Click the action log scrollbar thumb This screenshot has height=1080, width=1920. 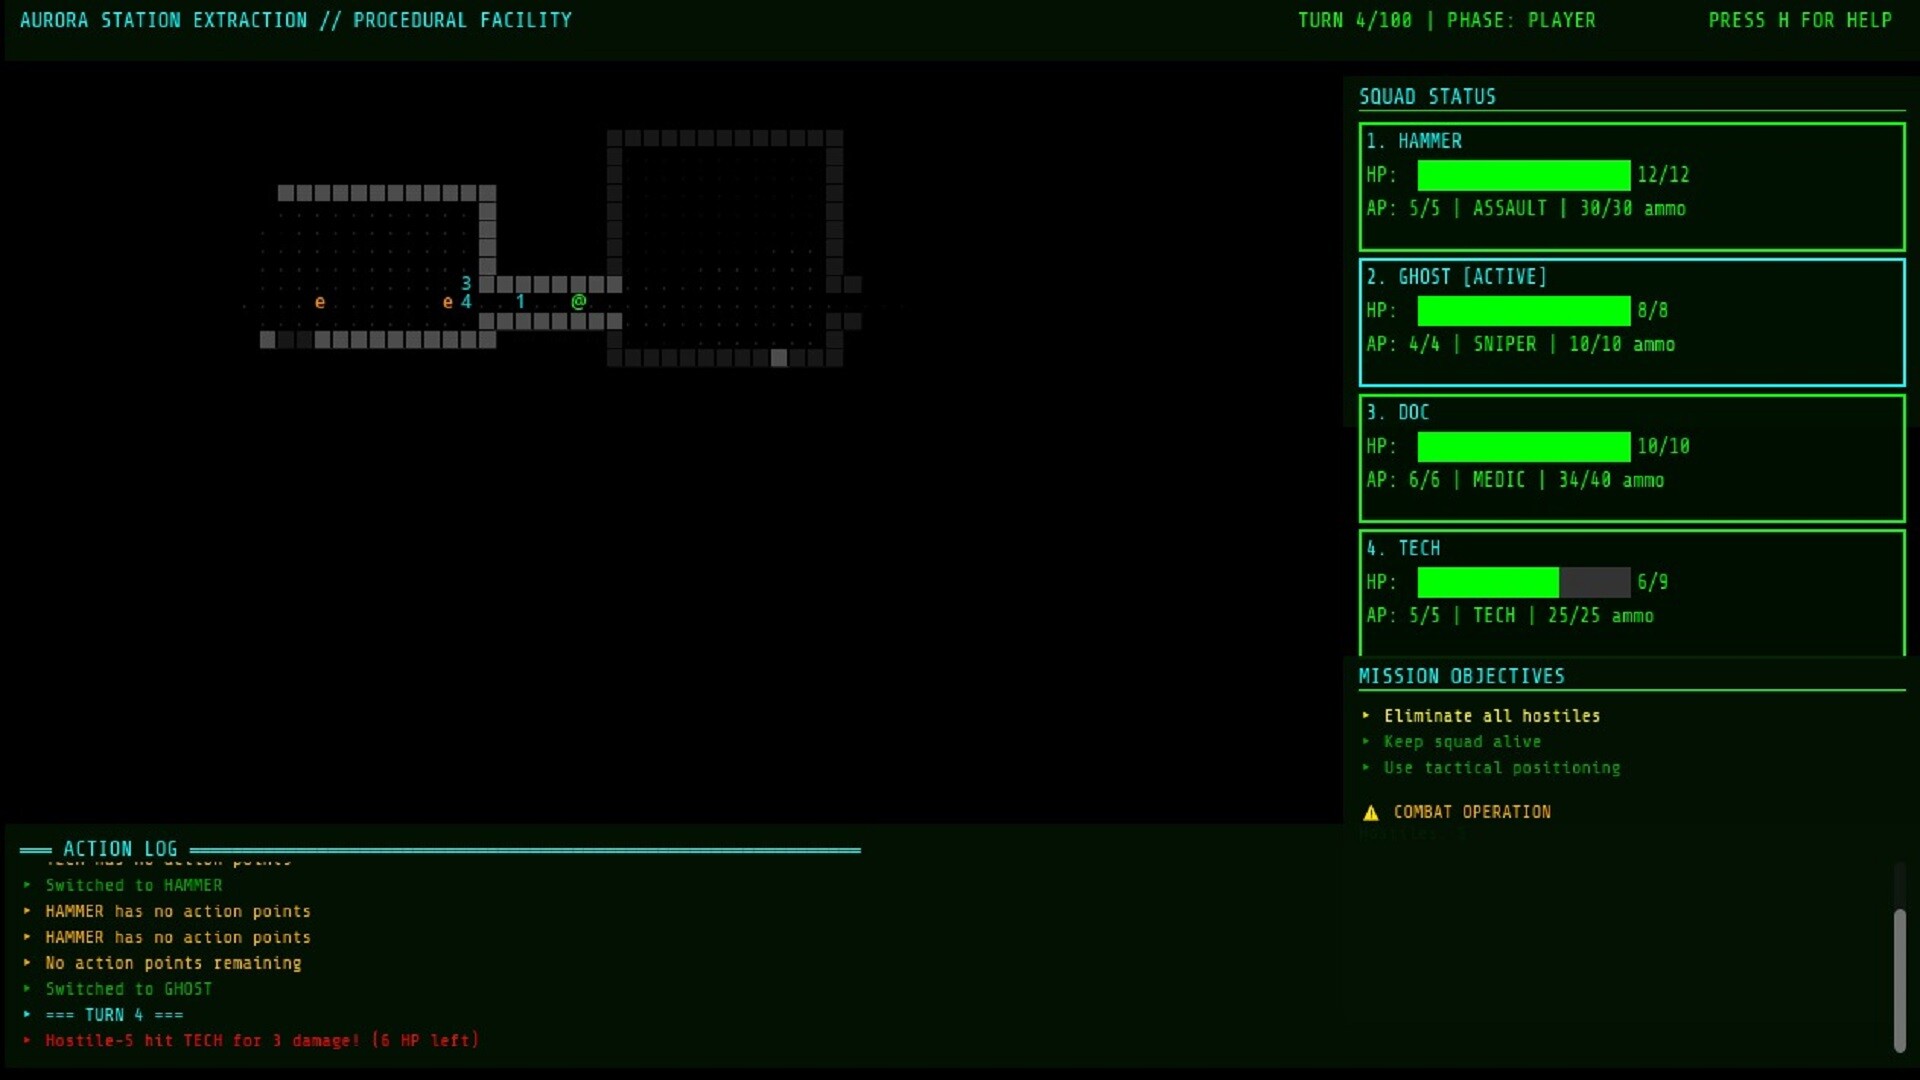(1899, 980)
